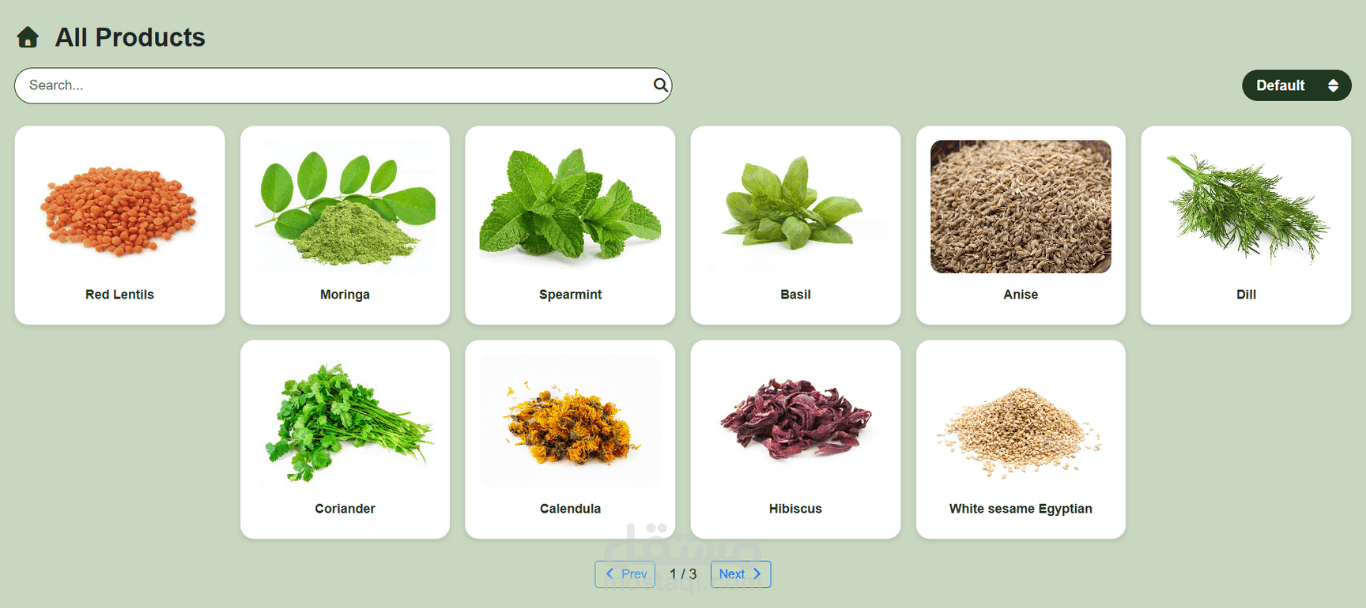
Task: Click the right chevron in Next
Action: pyautogui.click(x=757, y=574)
